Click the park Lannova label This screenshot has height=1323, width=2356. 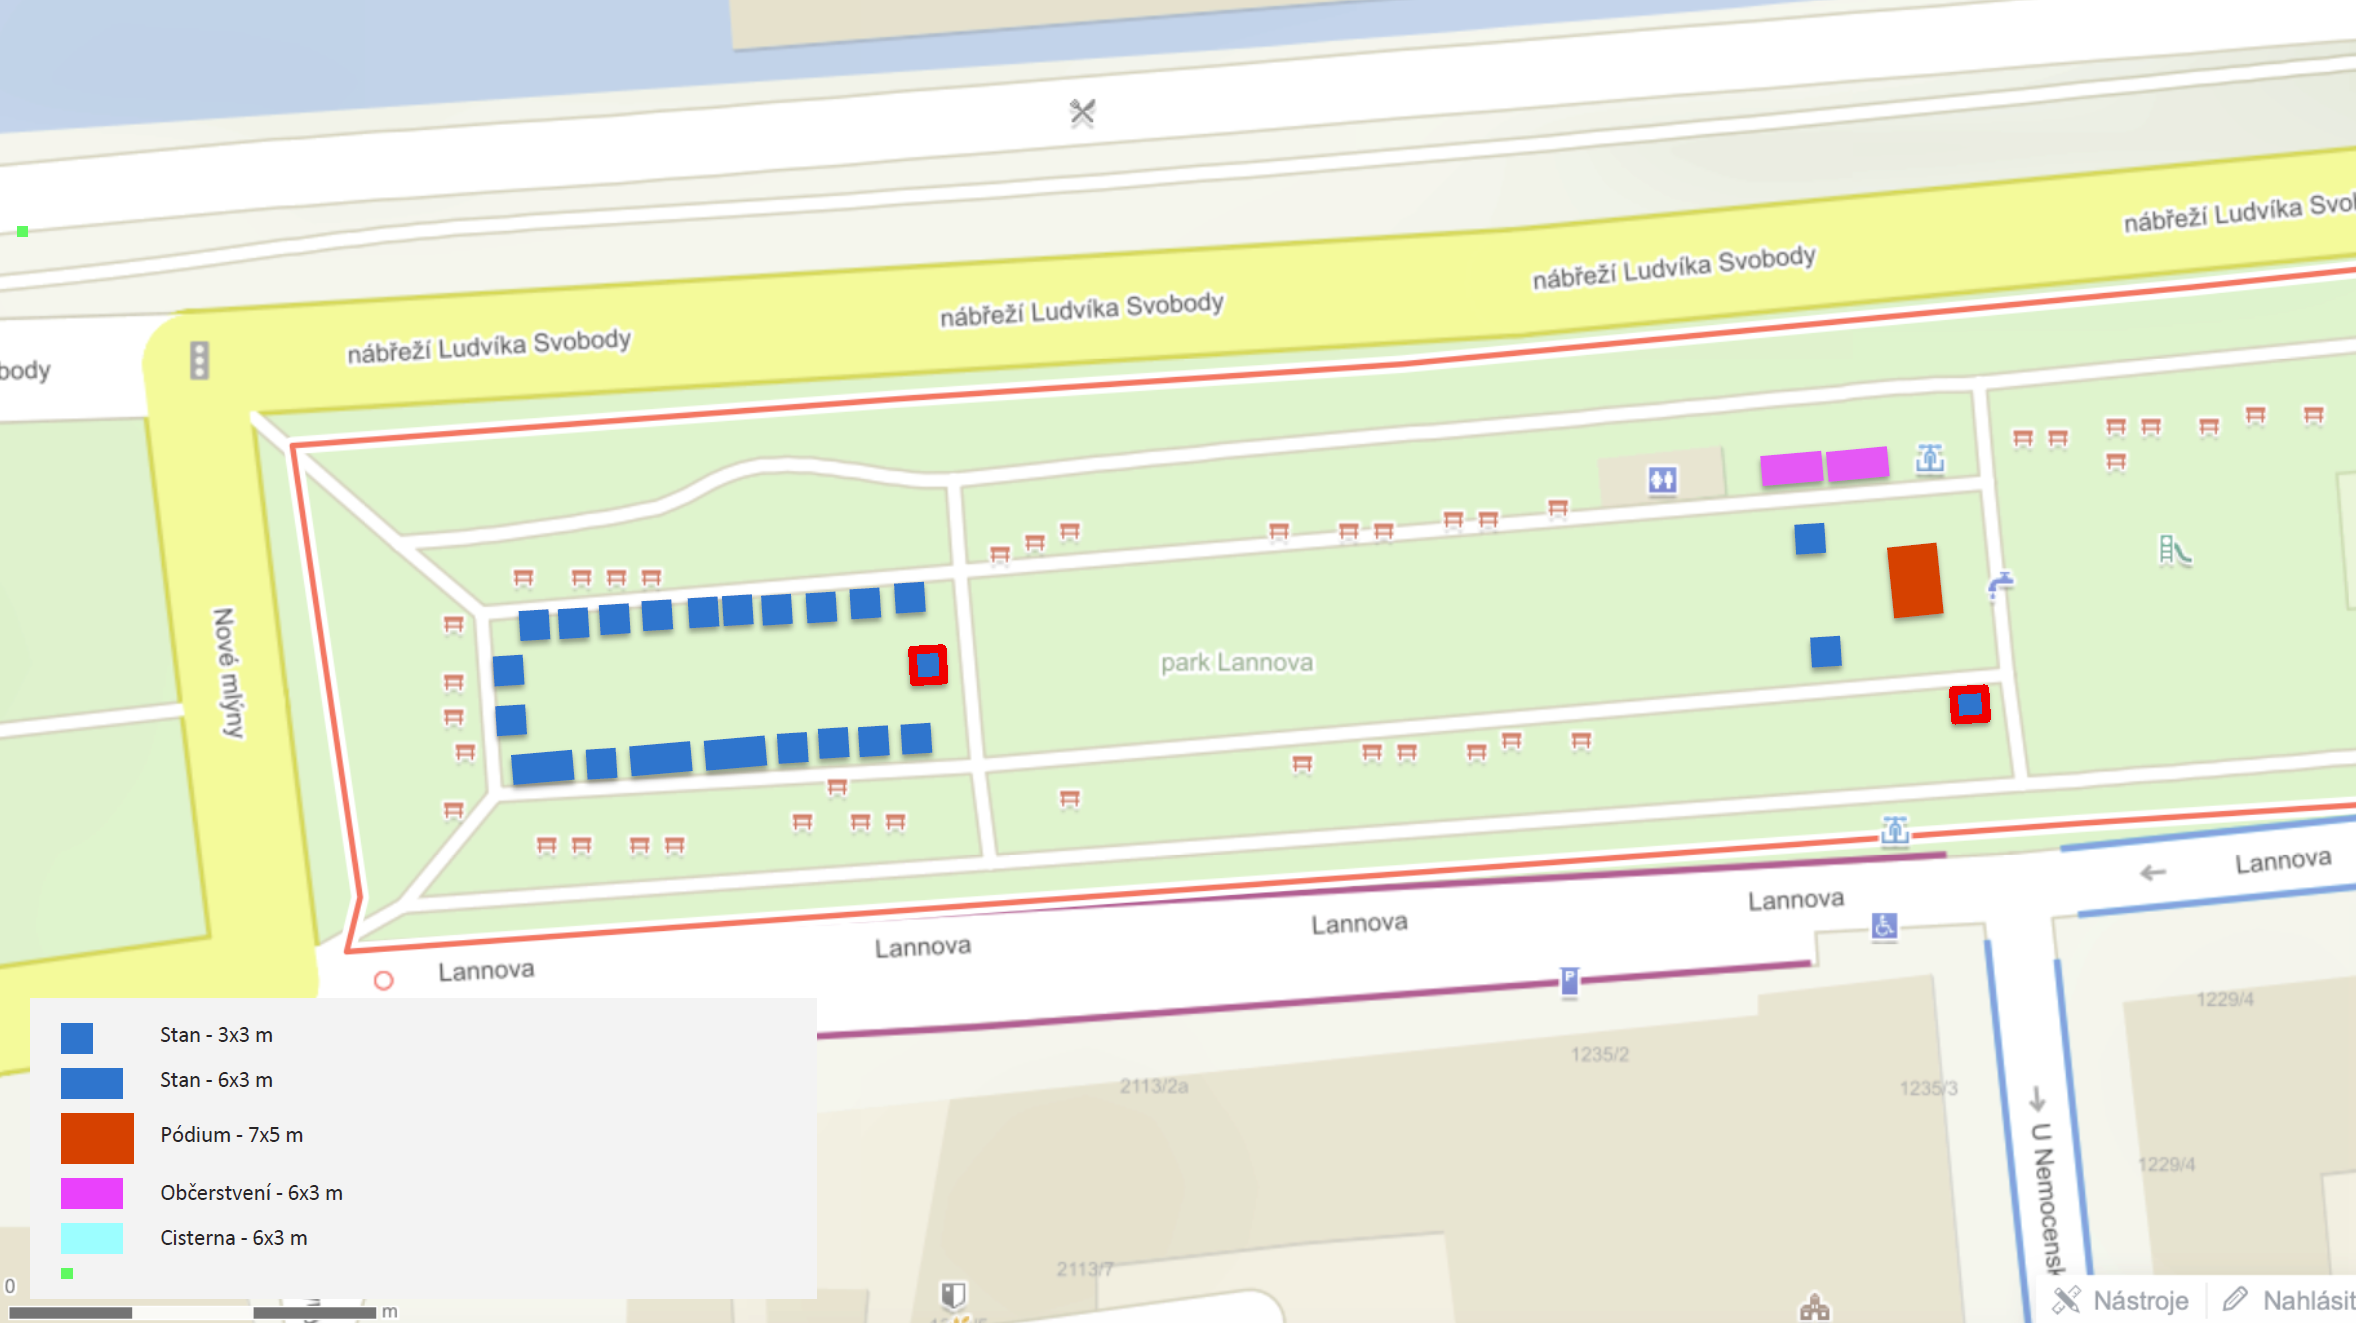(x=1237, y=662)
